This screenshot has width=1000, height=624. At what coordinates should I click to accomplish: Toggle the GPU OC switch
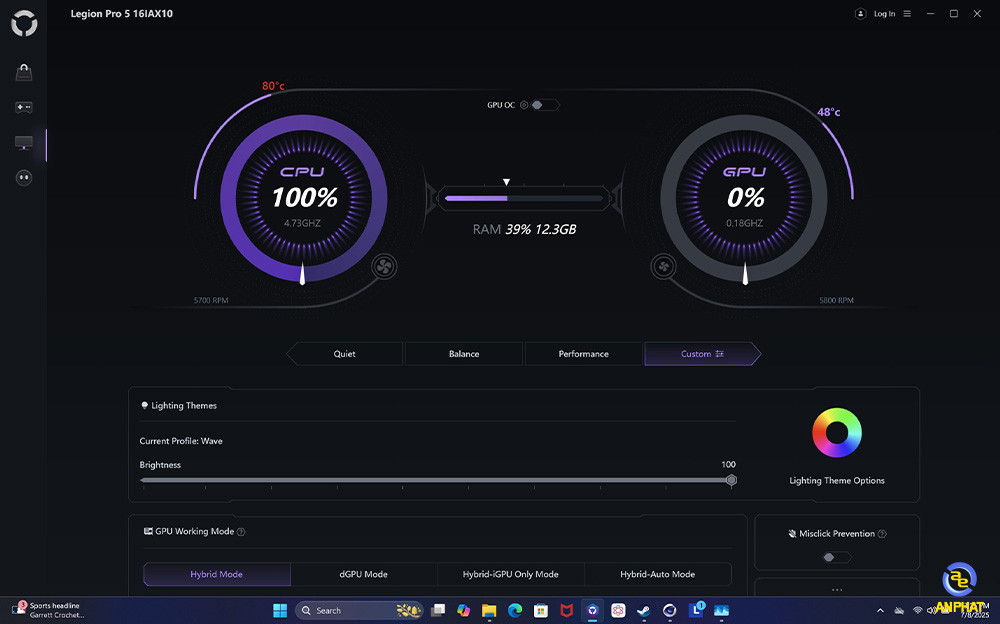pos(545,105)
